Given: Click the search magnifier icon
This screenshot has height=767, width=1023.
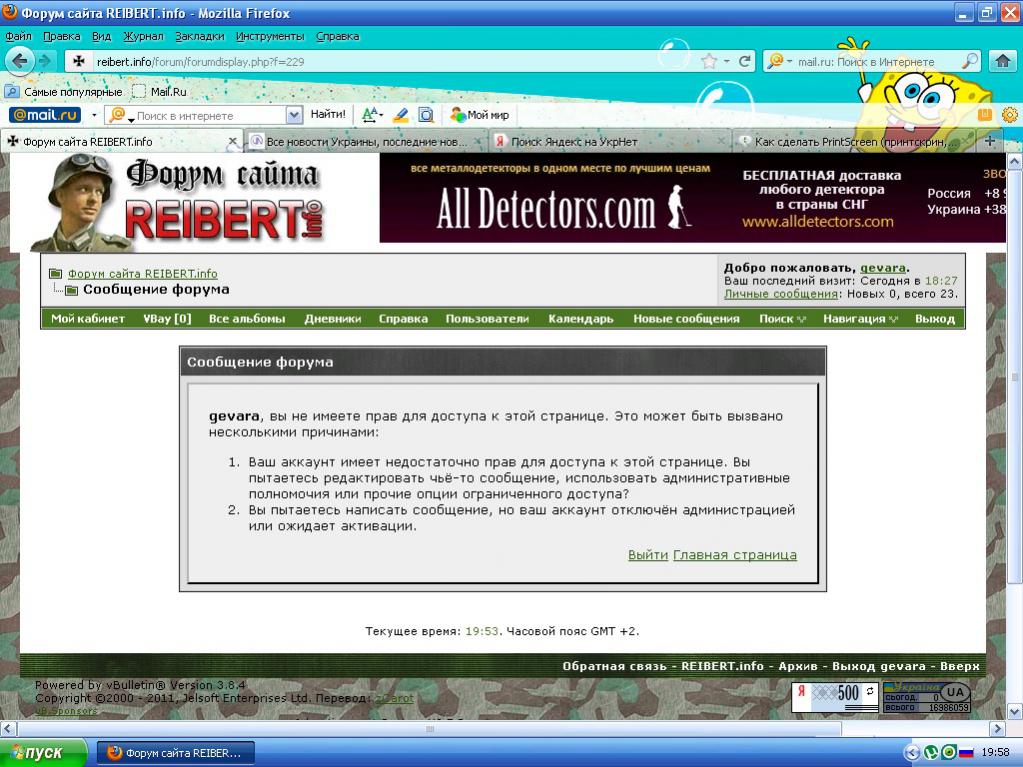Looking at the screenshot, I should (970, 61).
